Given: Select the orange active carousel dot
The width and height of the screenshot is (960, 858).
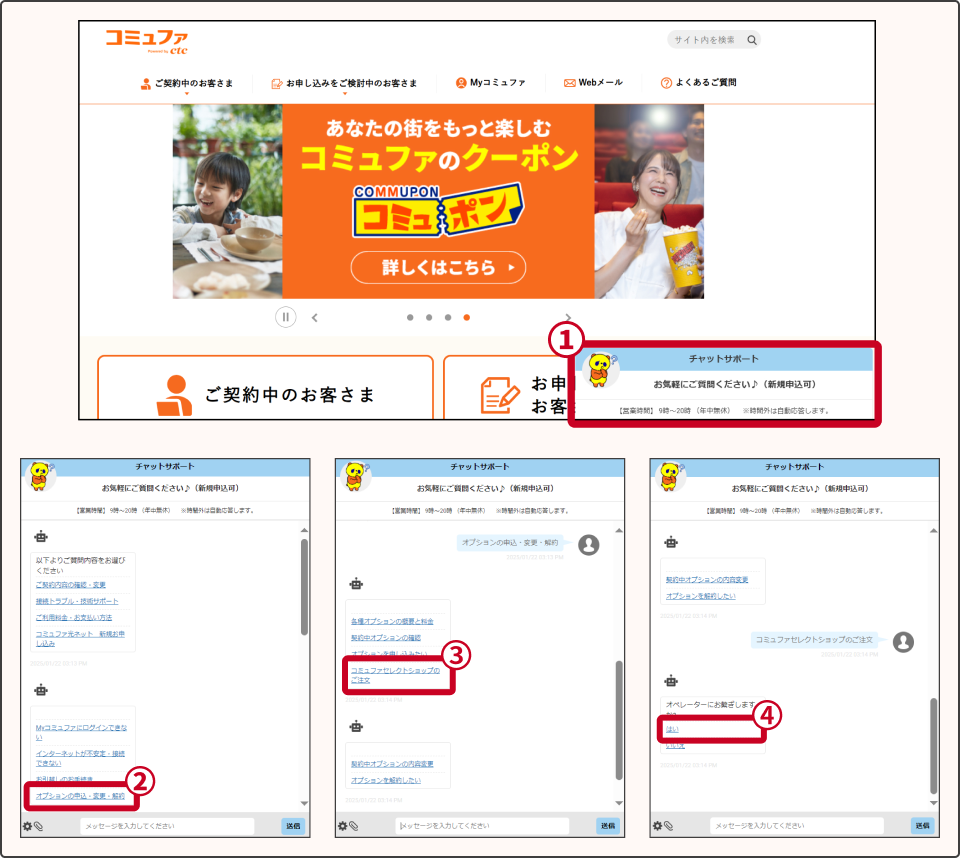Looking at the screenshot, I should (467, 317).
